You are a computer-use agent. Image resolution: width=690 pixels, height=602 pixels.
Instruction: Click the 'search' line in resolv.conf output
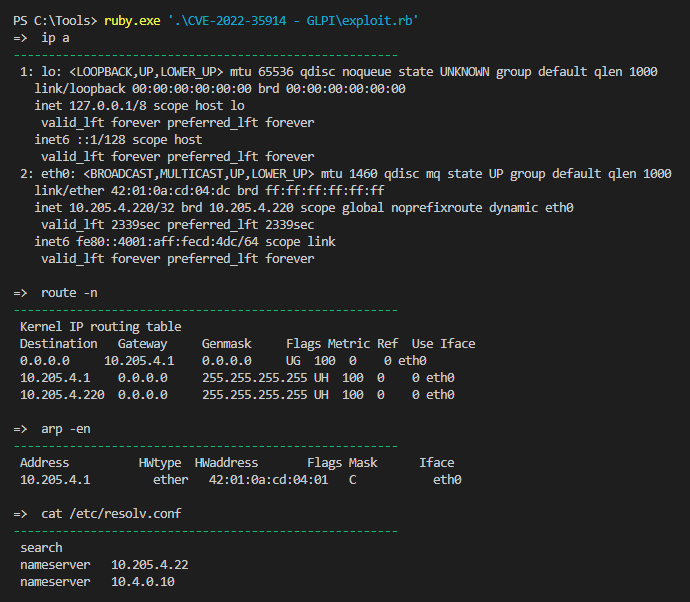(41, 548)
